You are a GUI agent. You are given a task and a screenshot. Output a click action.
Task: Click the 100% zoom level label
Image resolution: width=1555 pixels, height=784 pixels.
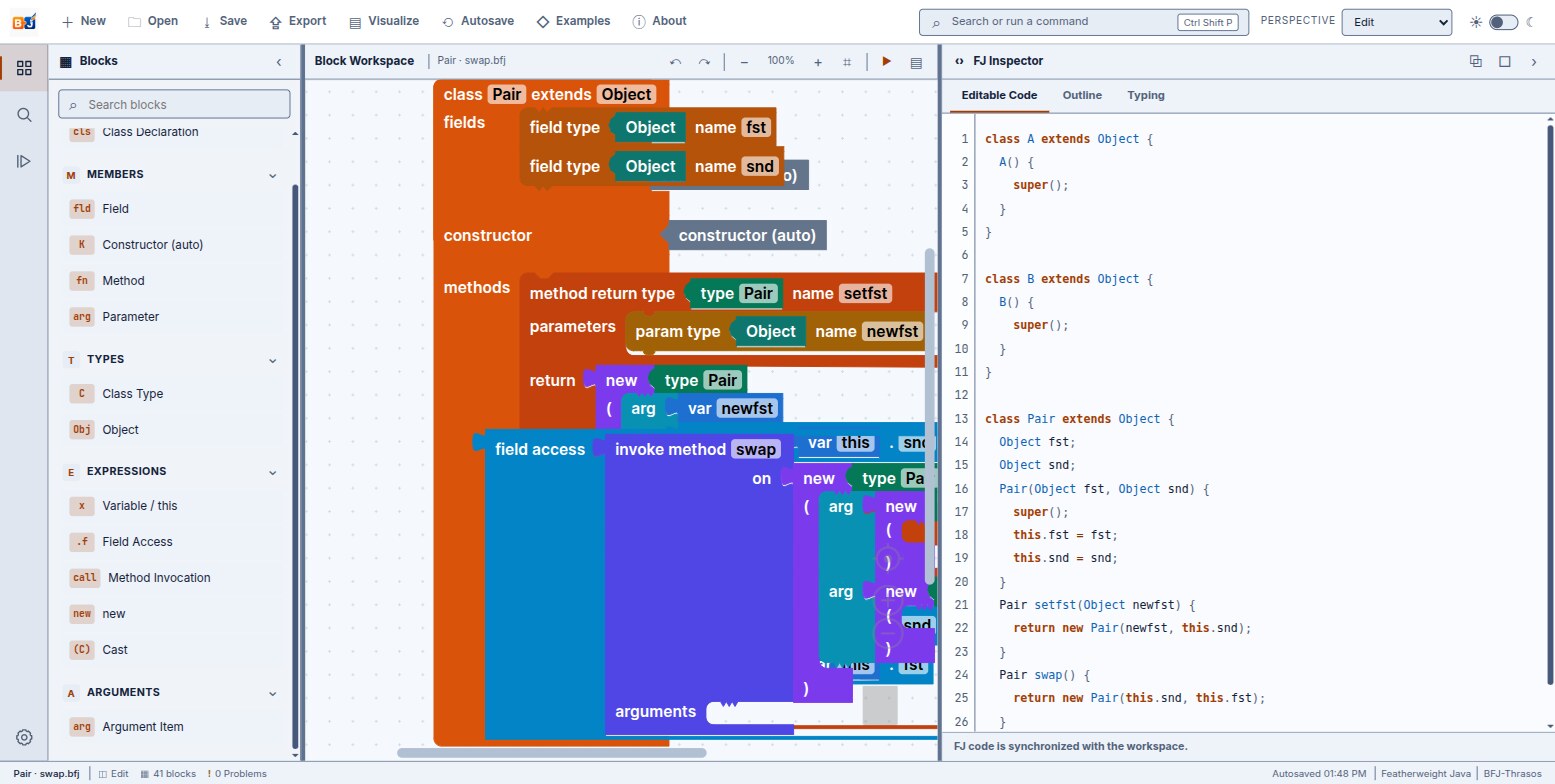click(x=781, y=61)
